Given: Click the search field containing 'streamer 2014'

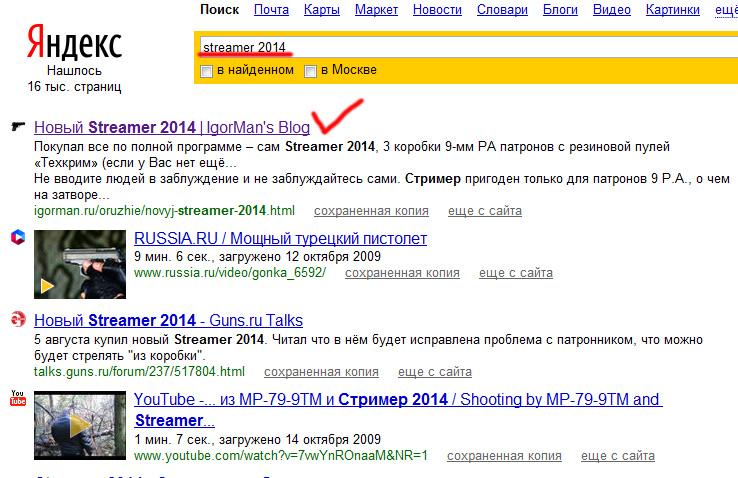Looking at the screenshot, I should pyautogui.click(x=468, y=48).
